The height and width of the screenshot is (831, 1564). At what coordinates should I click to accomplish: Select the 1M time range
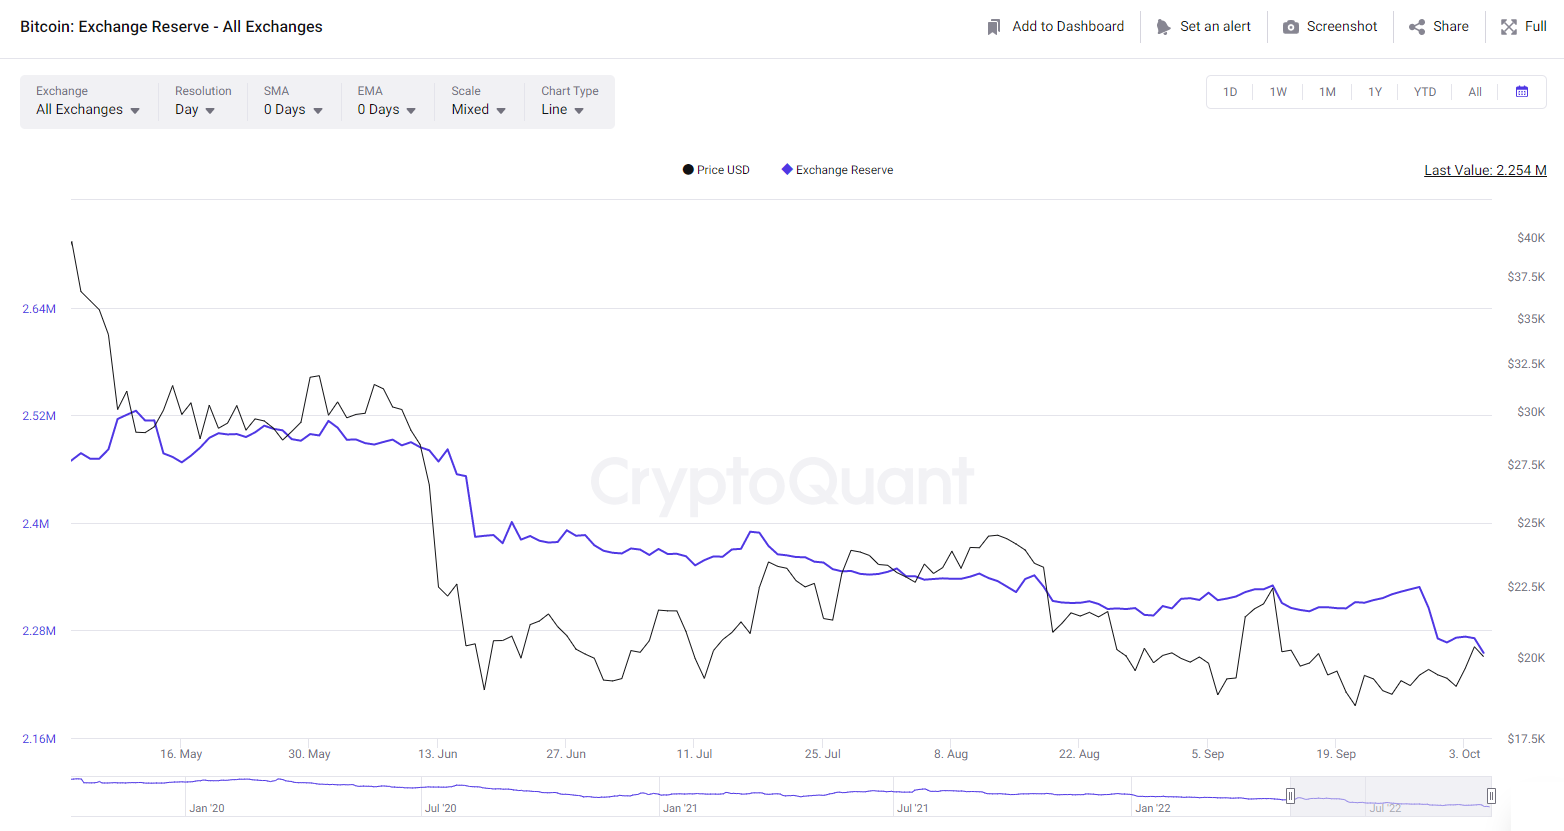click(x=1327, y=92)
